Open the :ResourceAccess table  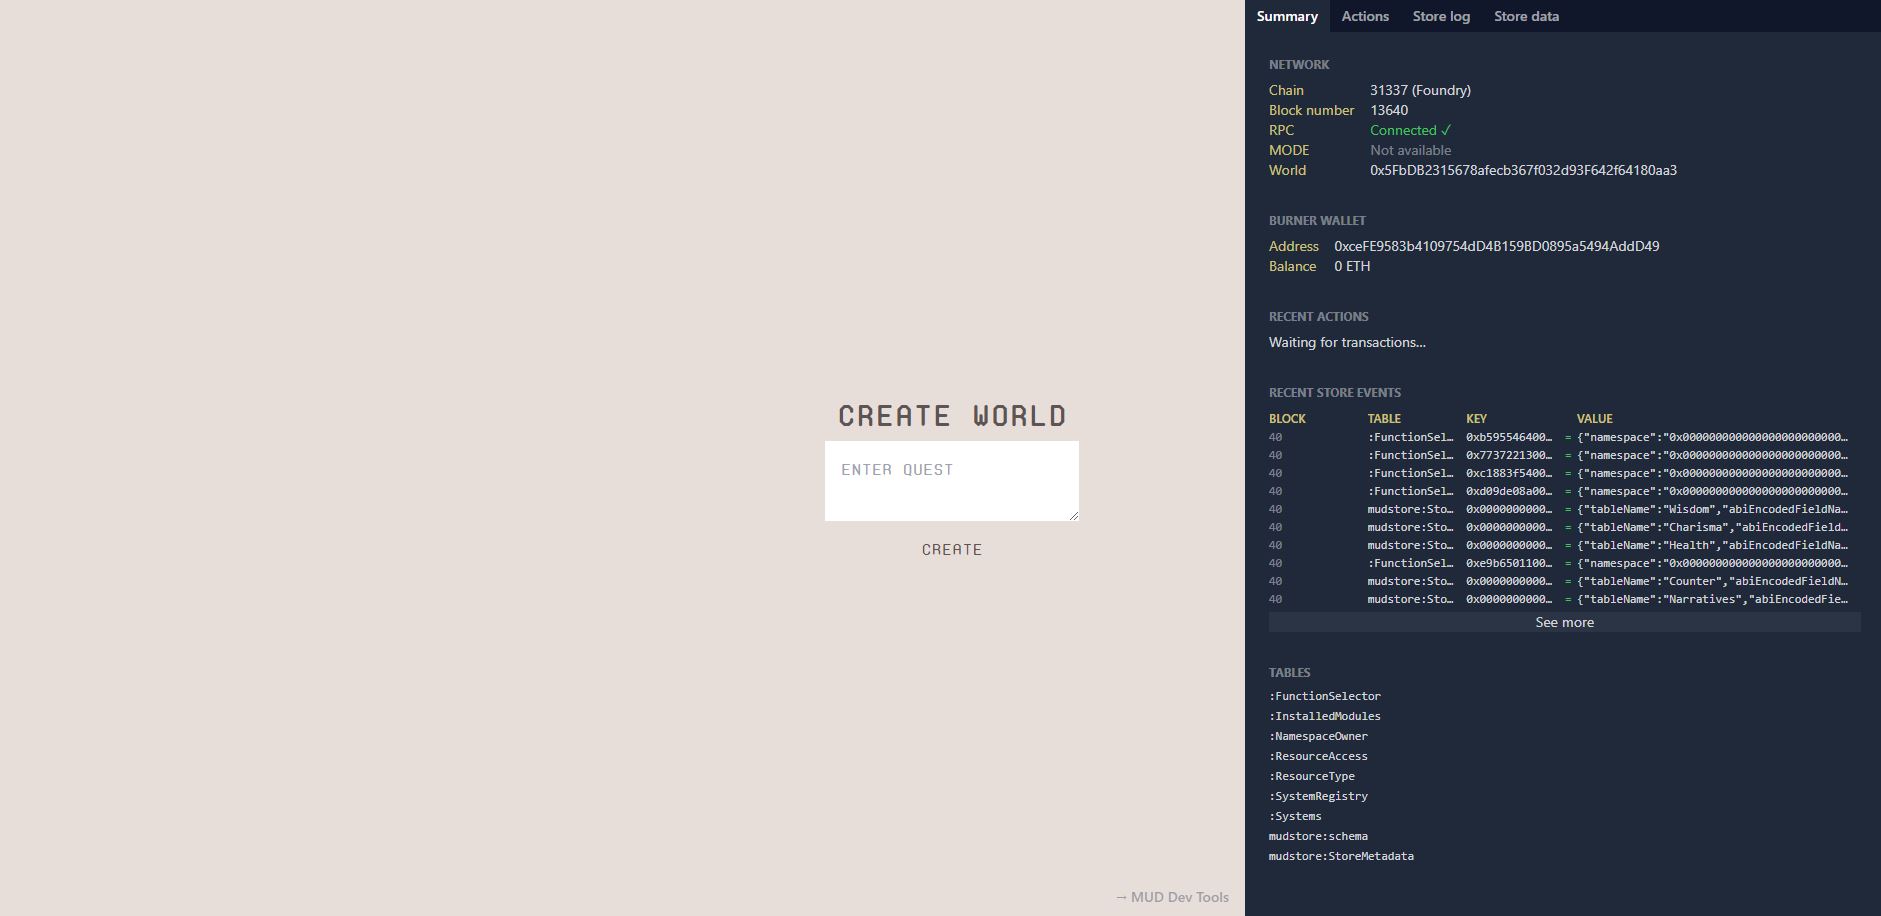pos(1318,756)
